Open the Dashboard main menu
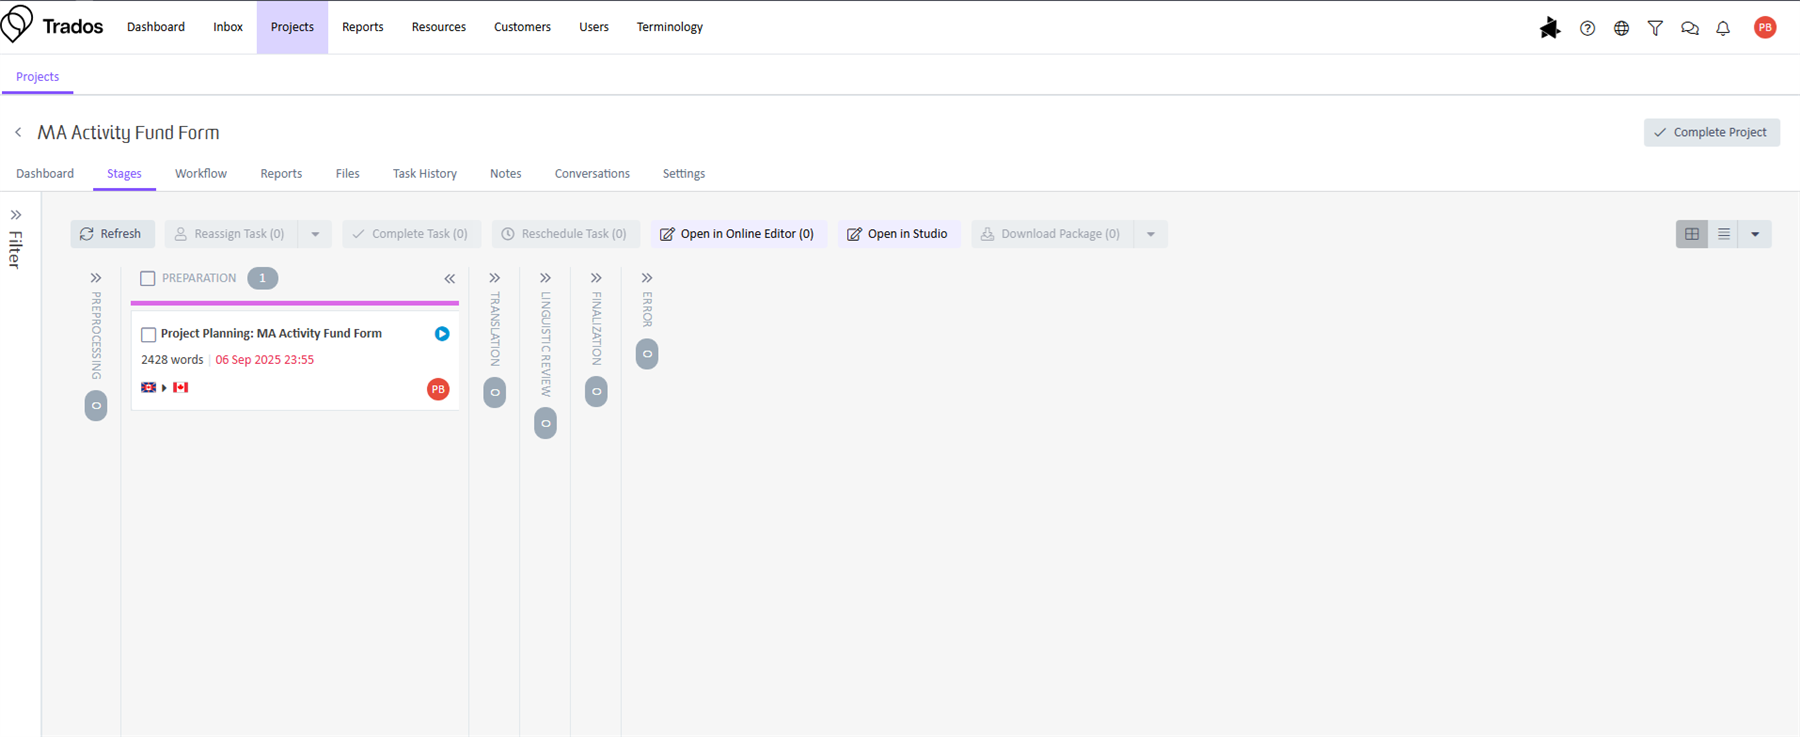The image size is (1800, 737). 156,27
